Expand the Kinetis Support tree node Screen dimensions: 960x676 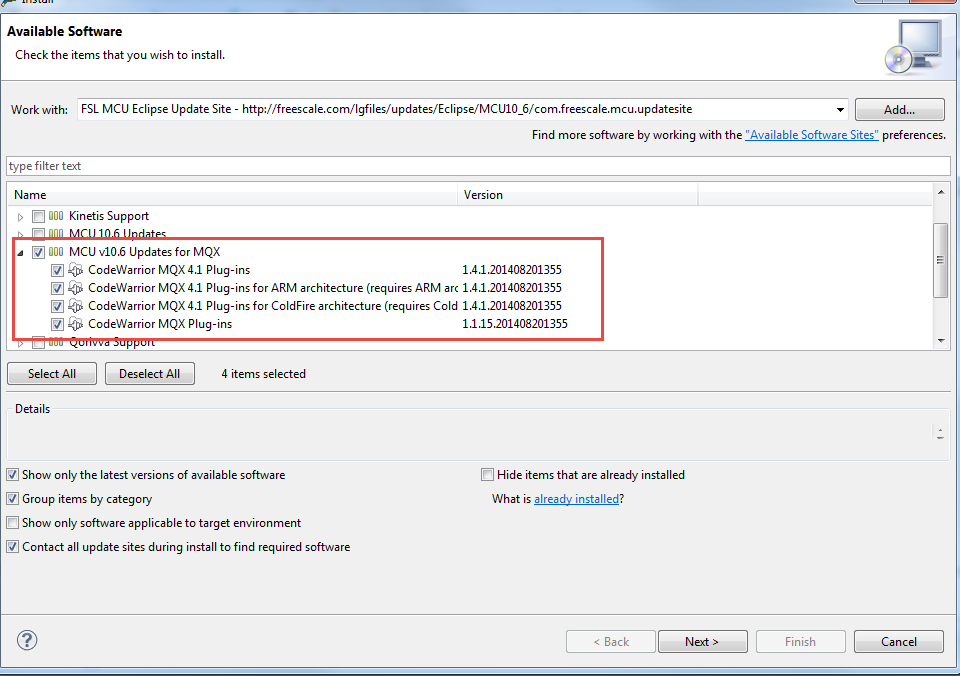point(20,217)
